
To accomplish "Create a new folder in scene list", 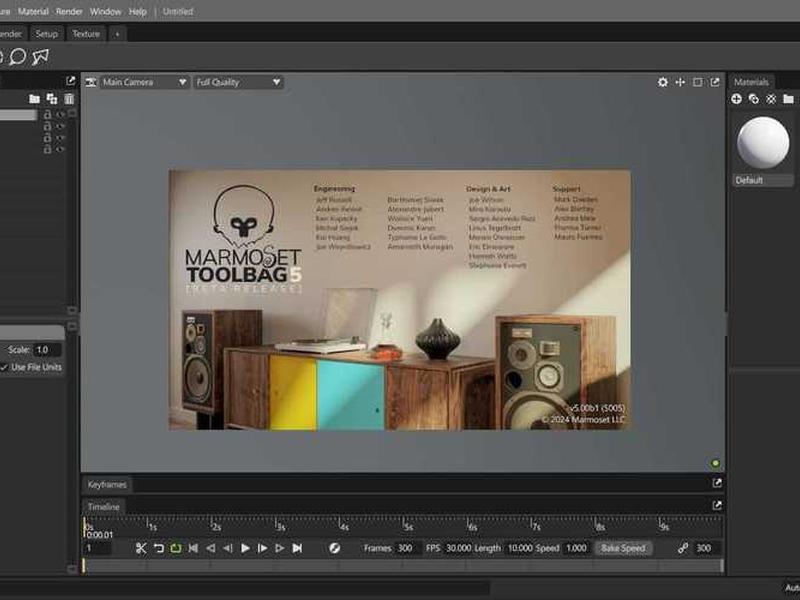I will point(34,98).
